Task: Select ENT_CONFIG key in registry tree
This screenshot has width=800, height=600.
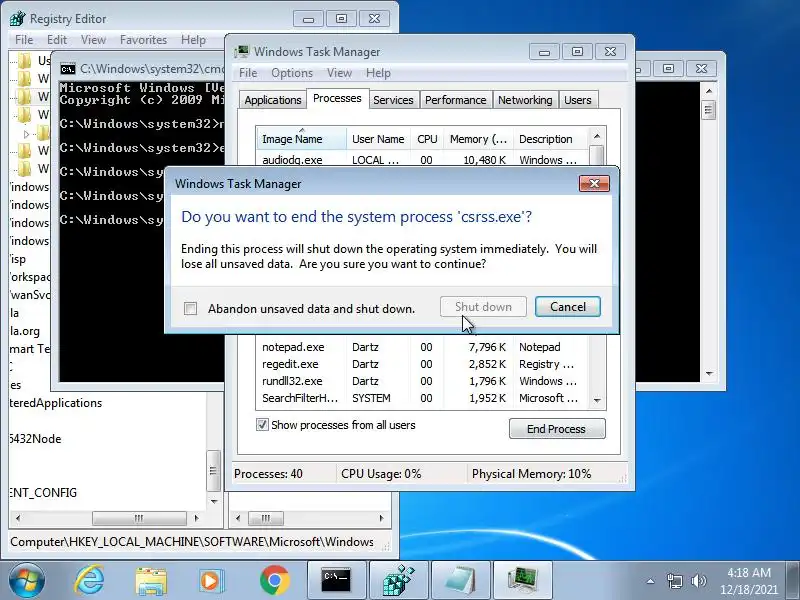Action: [x=43, y=492]
